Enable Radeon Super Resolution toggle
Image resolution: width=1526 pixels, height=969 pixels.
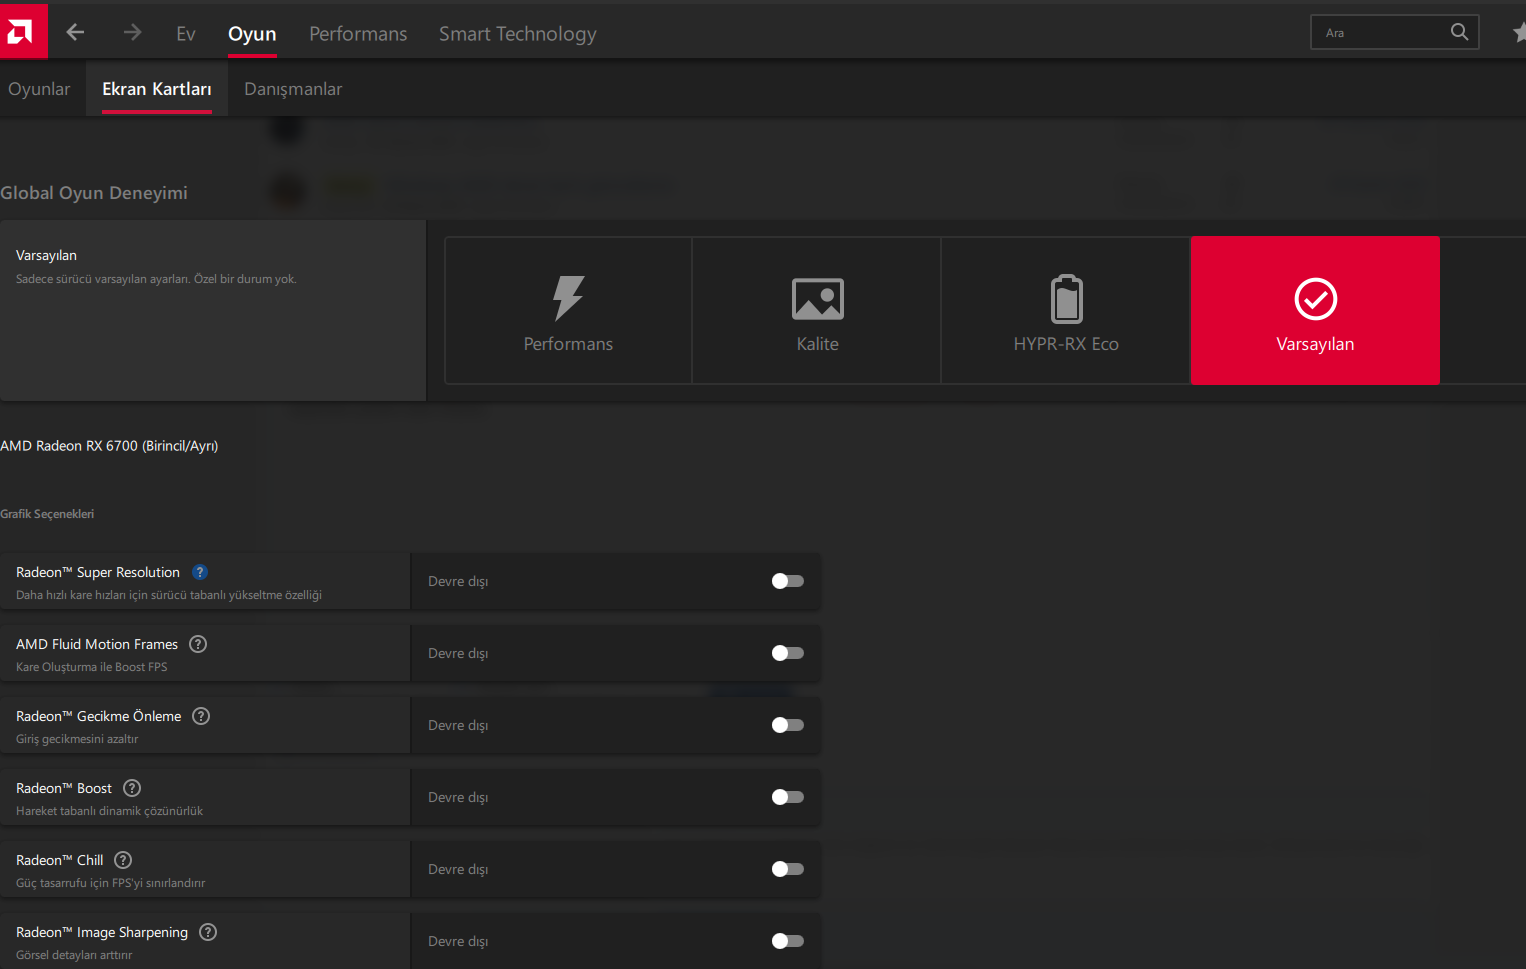pos(788,581)
